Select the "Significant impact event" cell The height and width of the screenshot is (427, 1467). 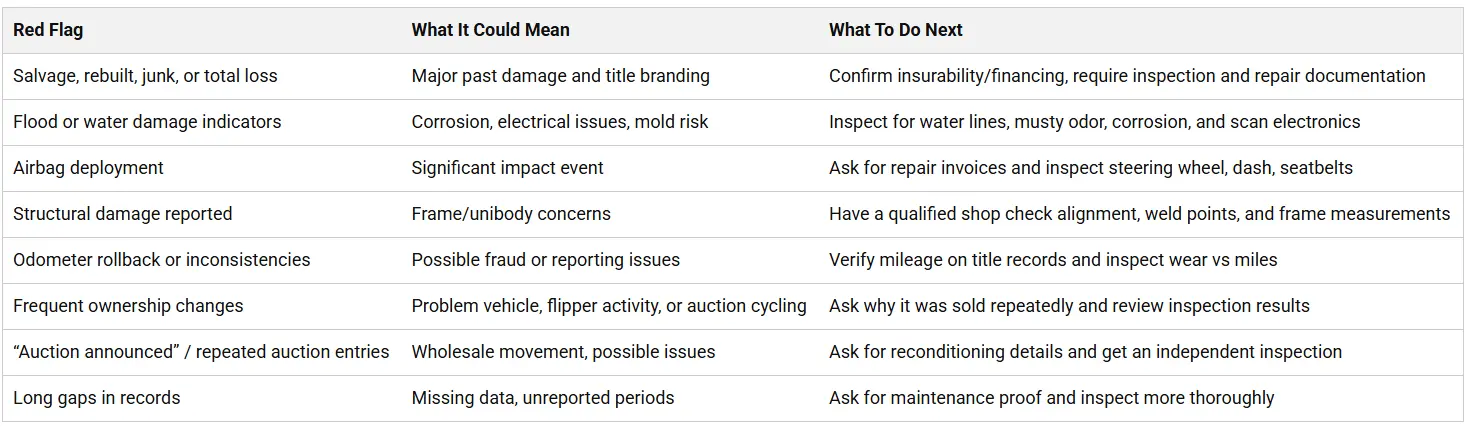pyautogui.click(x=507, y=168)
